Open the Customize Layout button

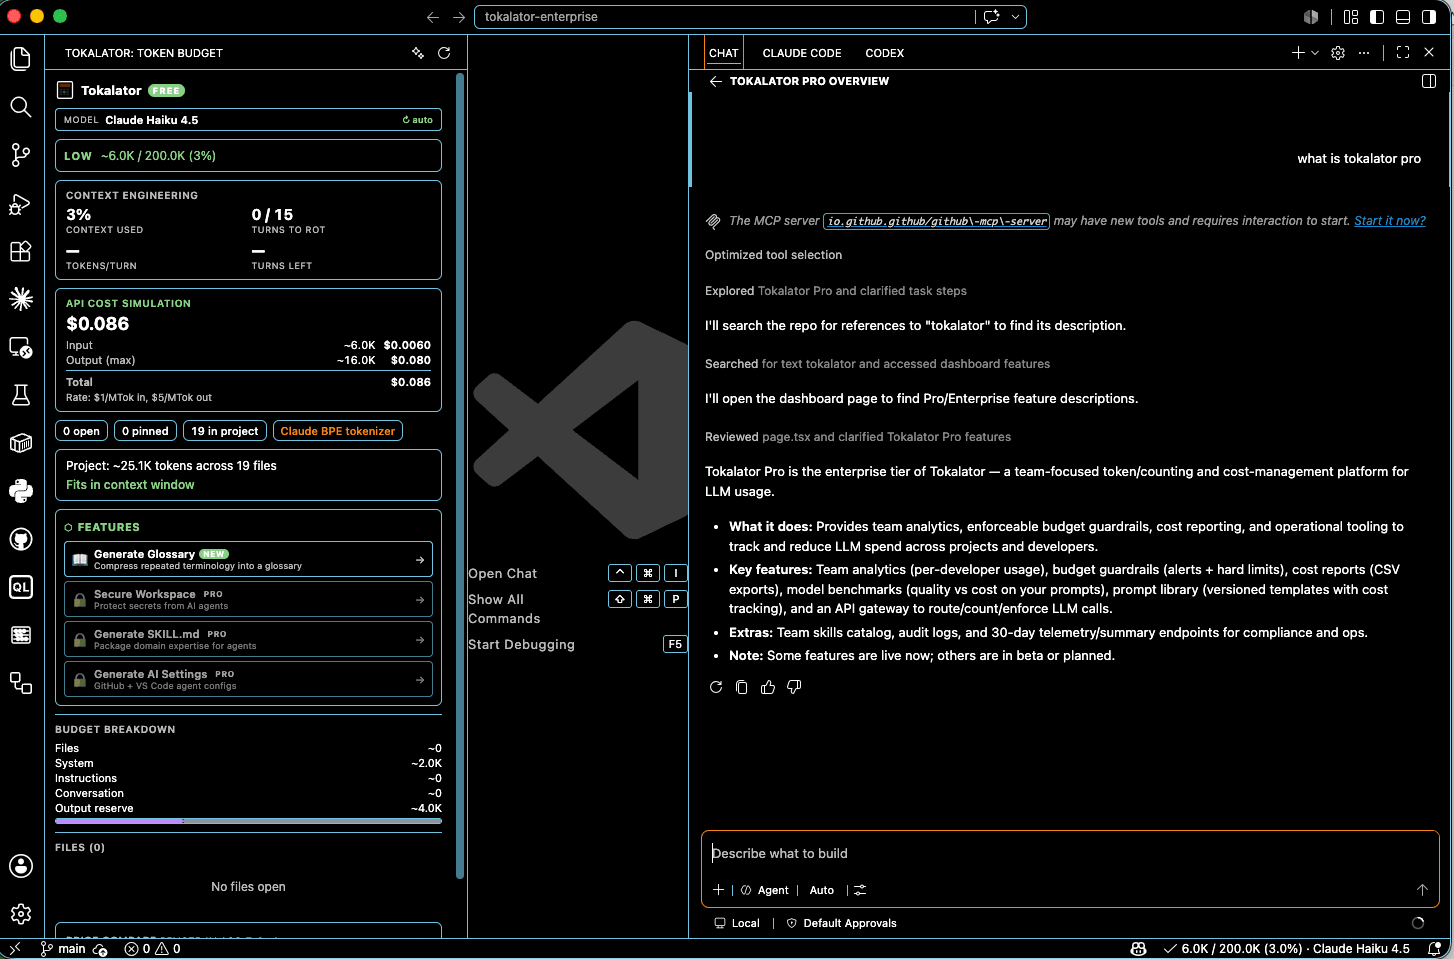(x=1351, y=17)
